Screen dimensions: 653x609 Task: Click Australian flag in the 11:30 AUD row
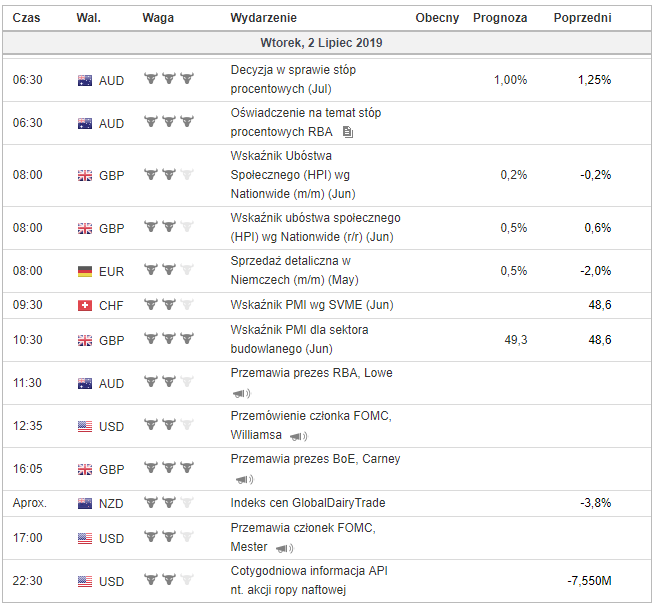point(85,383)
